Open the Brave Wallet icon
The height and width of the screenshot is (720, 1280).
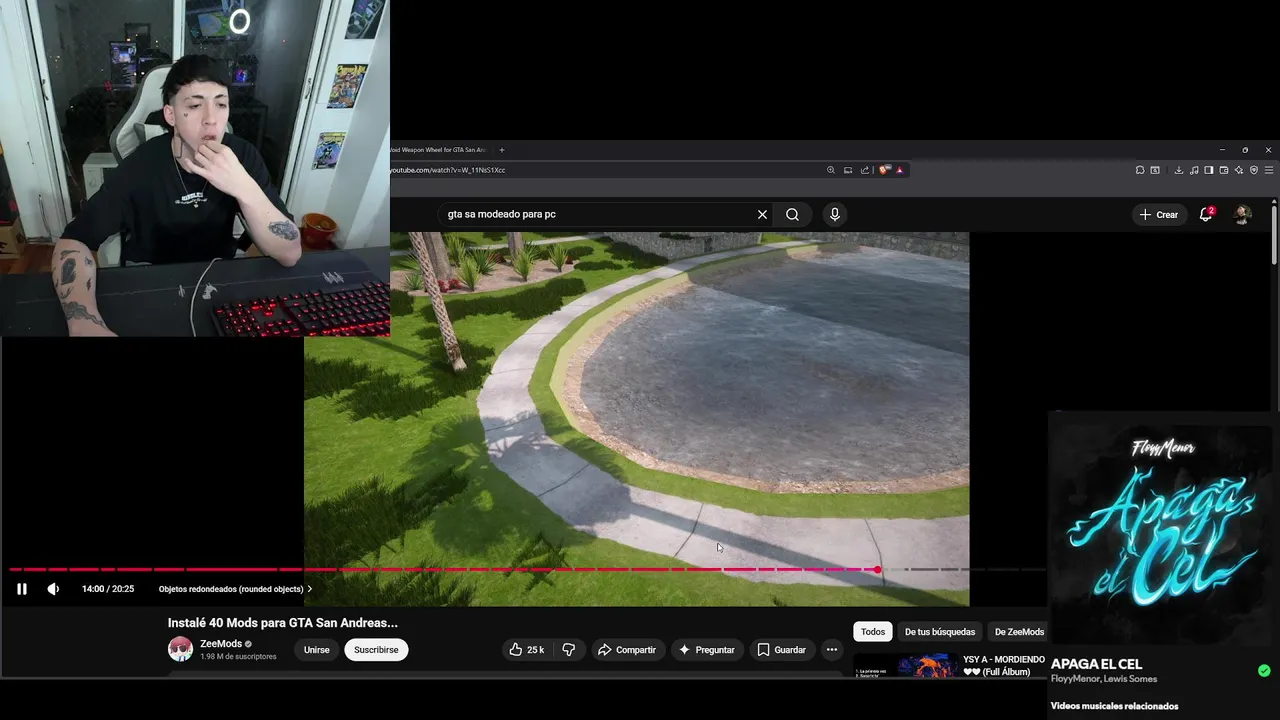click(x=1224, y=170)
